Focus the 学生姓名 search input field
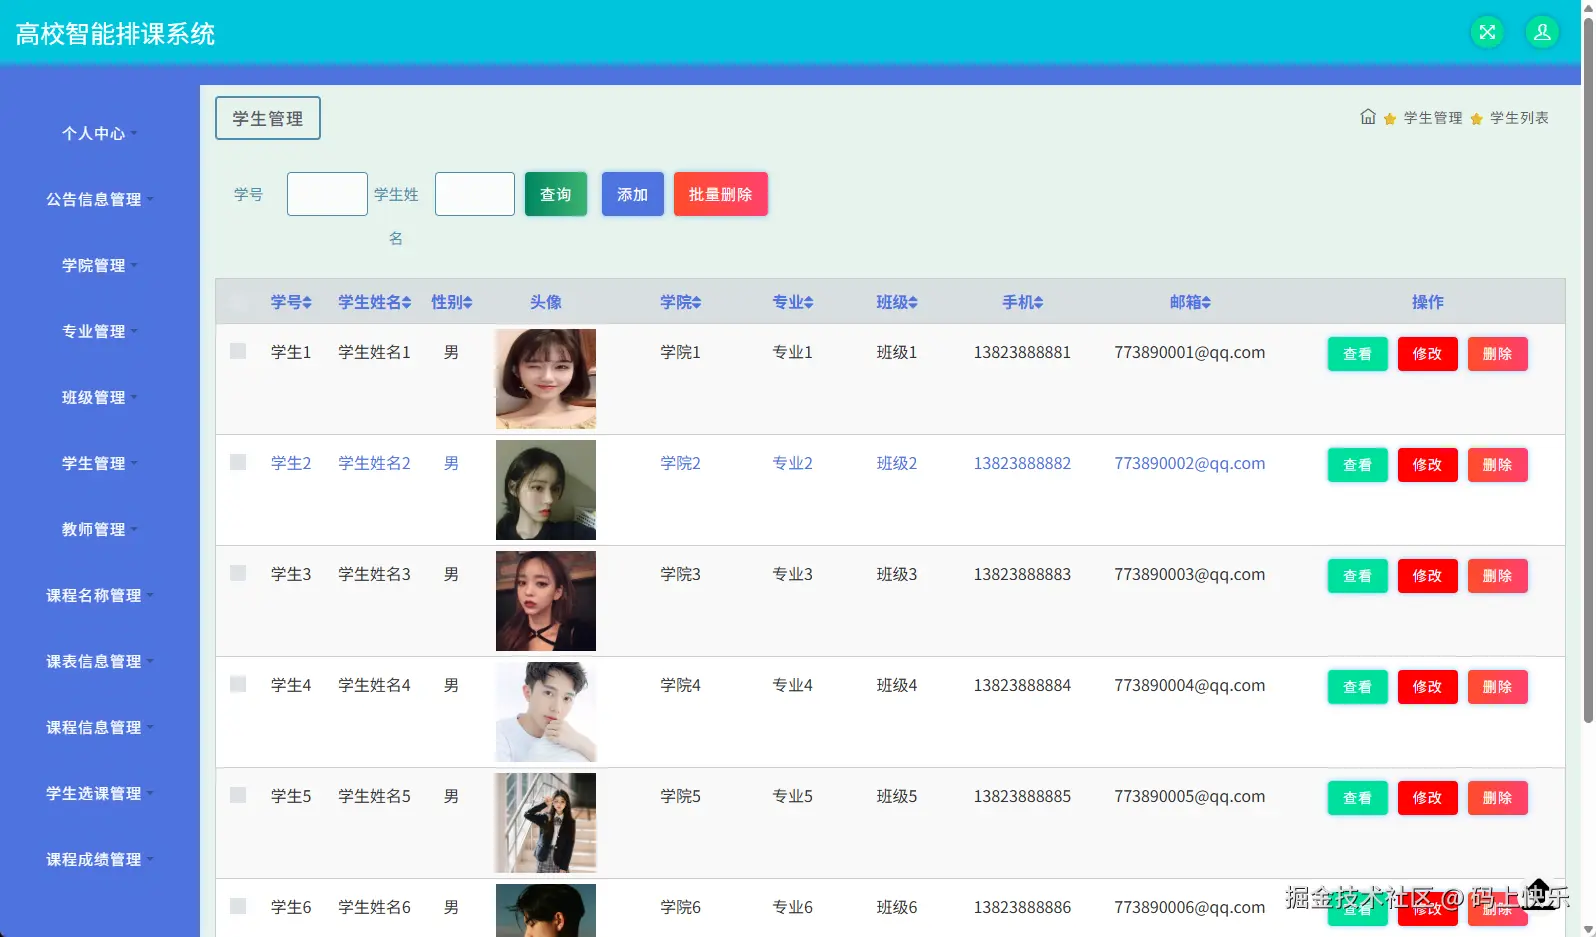The image size is (1596, 937). (x=475, y=194)
